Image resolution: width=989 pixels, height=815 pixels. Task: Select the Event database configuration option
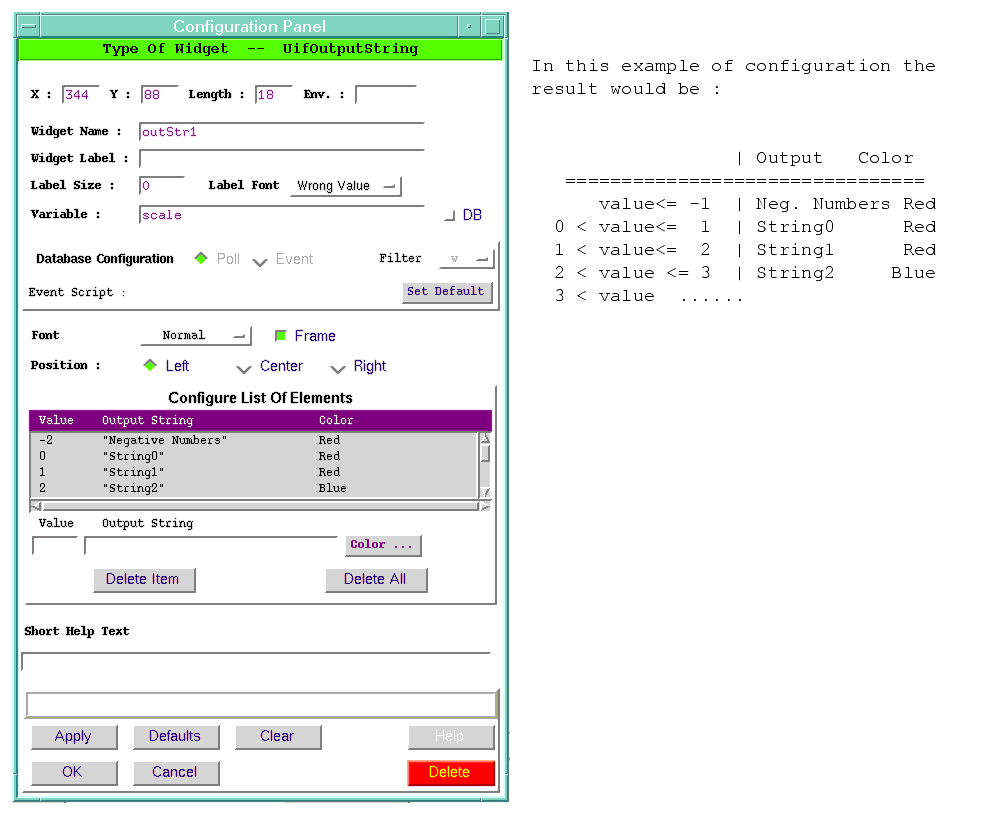tap(260, 260)
